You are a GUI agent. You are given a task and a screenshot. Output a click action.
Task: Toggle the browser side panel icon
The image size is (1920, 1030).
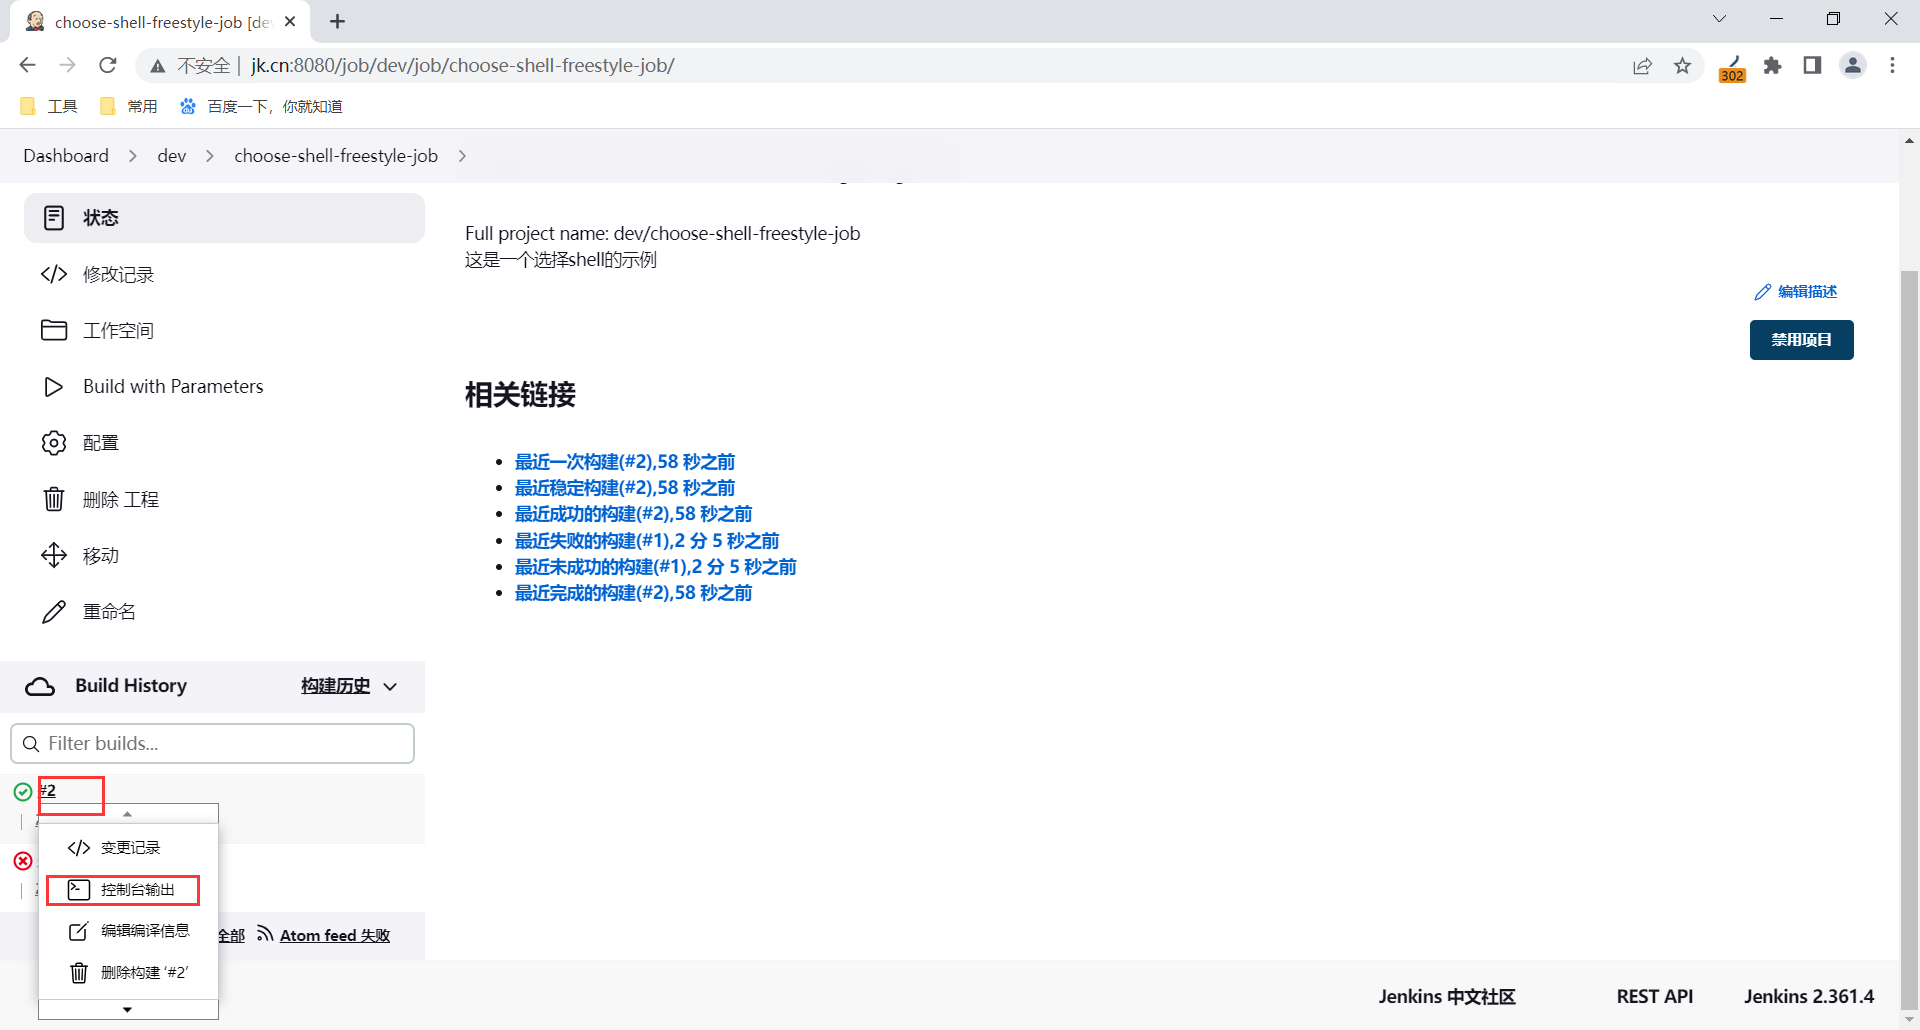point(1812,65)
